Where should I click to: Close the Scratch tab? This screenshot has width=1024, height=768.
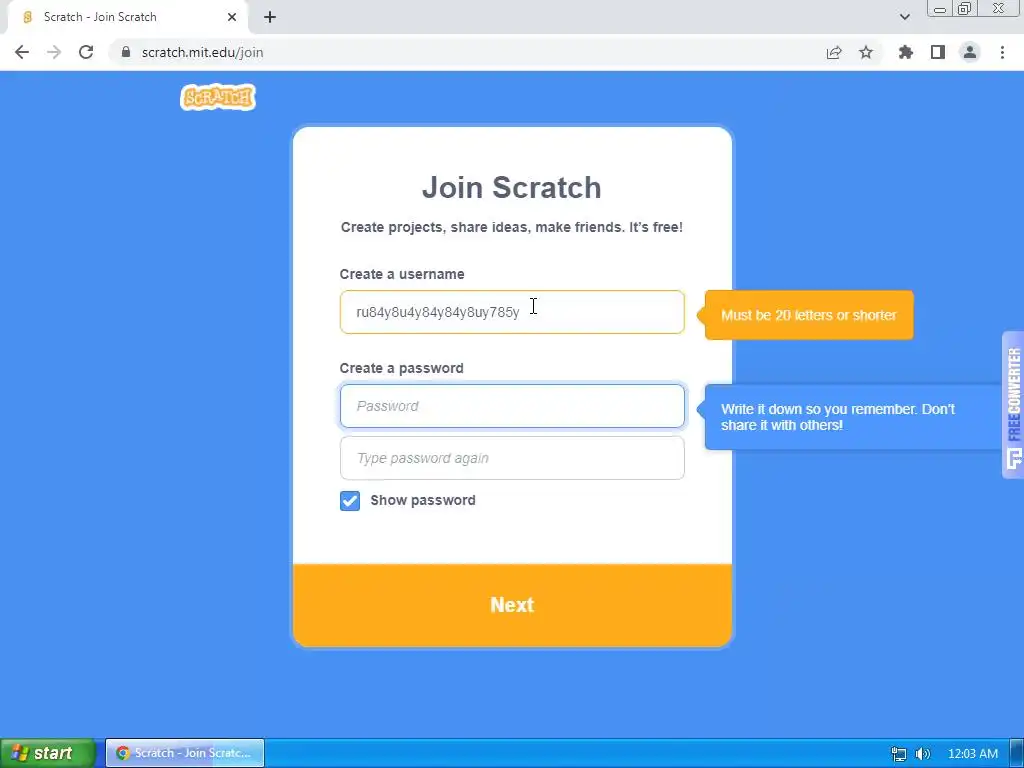pyautogui.click(x=232, y=17)
